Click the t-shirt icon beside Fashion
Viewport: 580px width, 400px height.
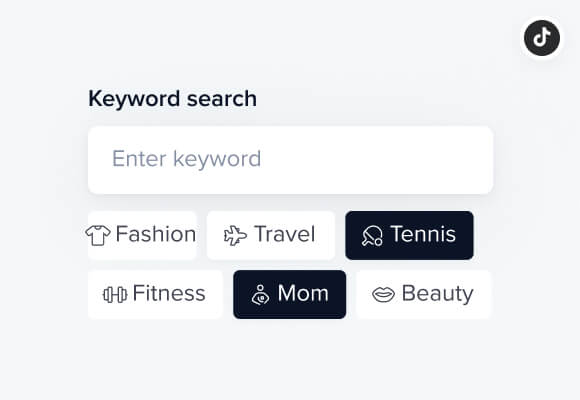[x=98, y=235]
